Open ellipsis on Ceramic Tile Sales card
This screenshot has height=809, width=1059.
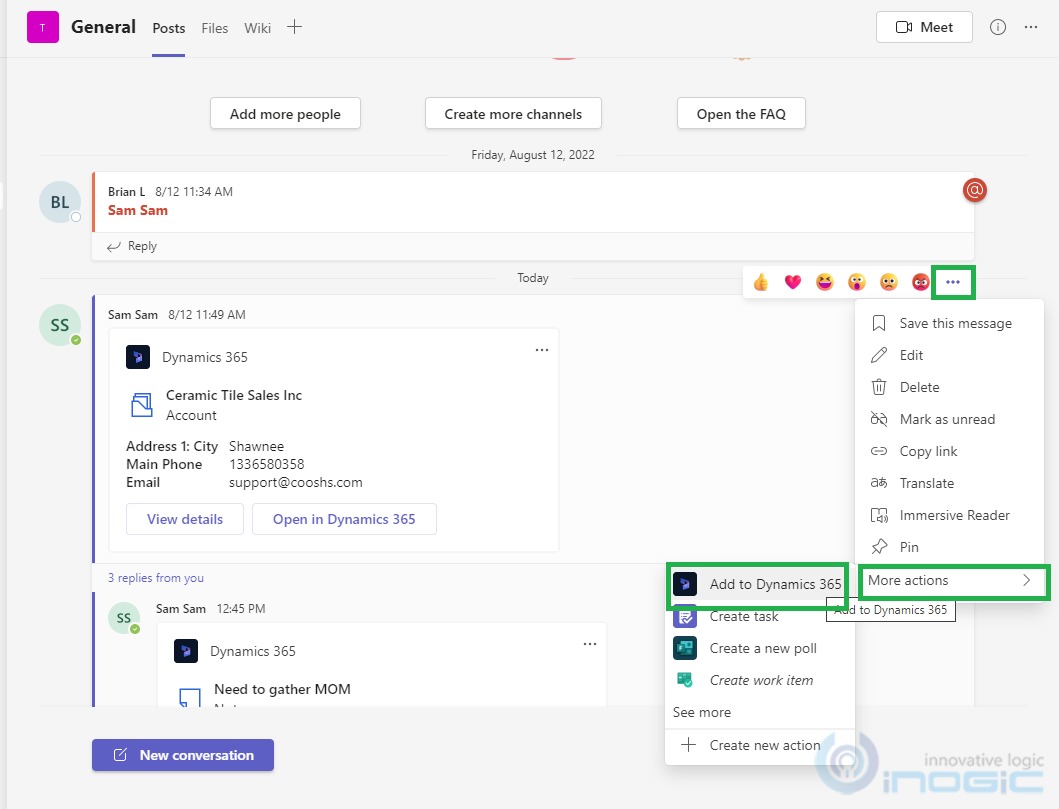coord(542,350)
